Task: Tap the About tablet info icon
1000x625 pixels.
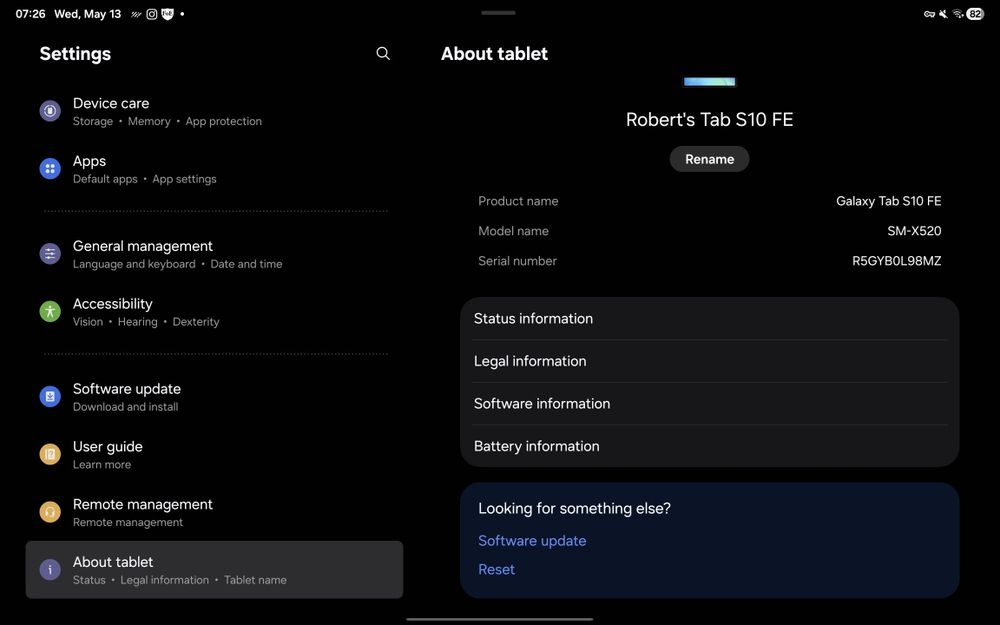Action: point(50,570)
